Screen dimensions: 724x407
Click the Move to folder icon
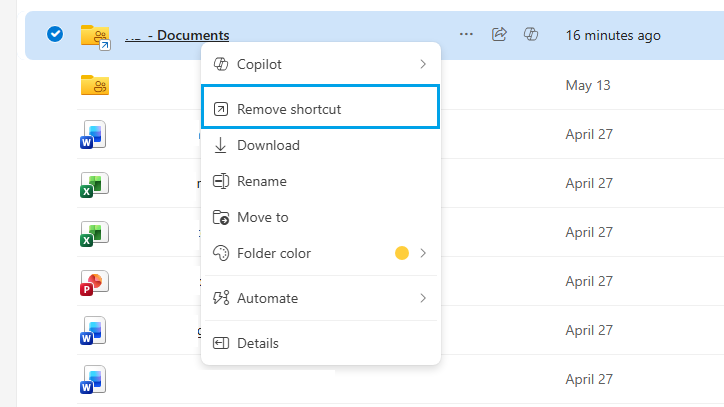(221, 217)
